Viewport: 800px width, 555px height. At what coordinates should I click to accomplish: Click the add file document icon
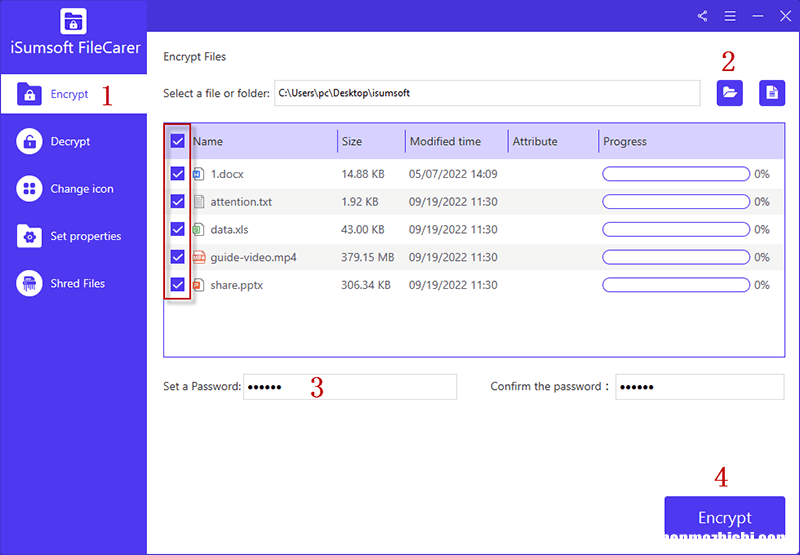coord(772,93)
